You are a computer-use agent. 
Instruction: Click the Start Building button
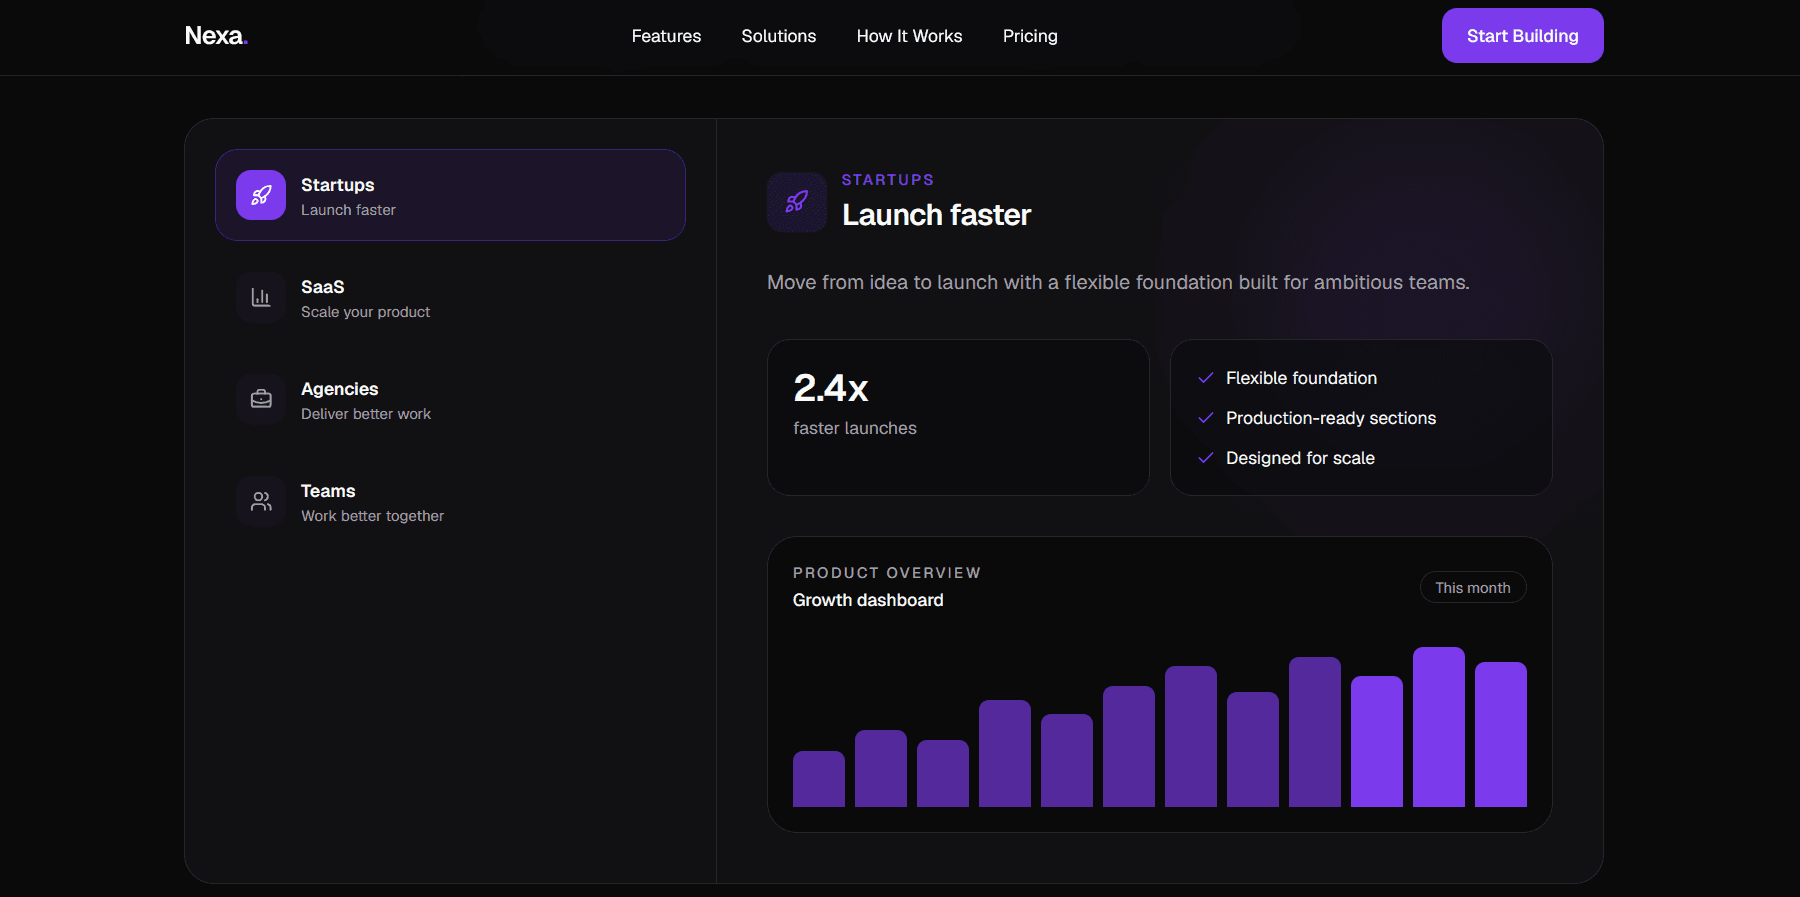pyautogui.click(x=1522, y=36)
